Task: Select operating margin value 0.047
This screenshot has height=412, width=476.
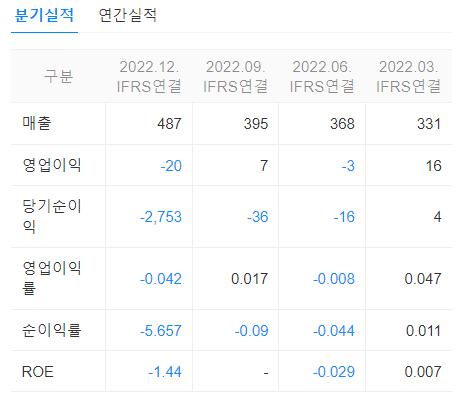Action: 423,279
